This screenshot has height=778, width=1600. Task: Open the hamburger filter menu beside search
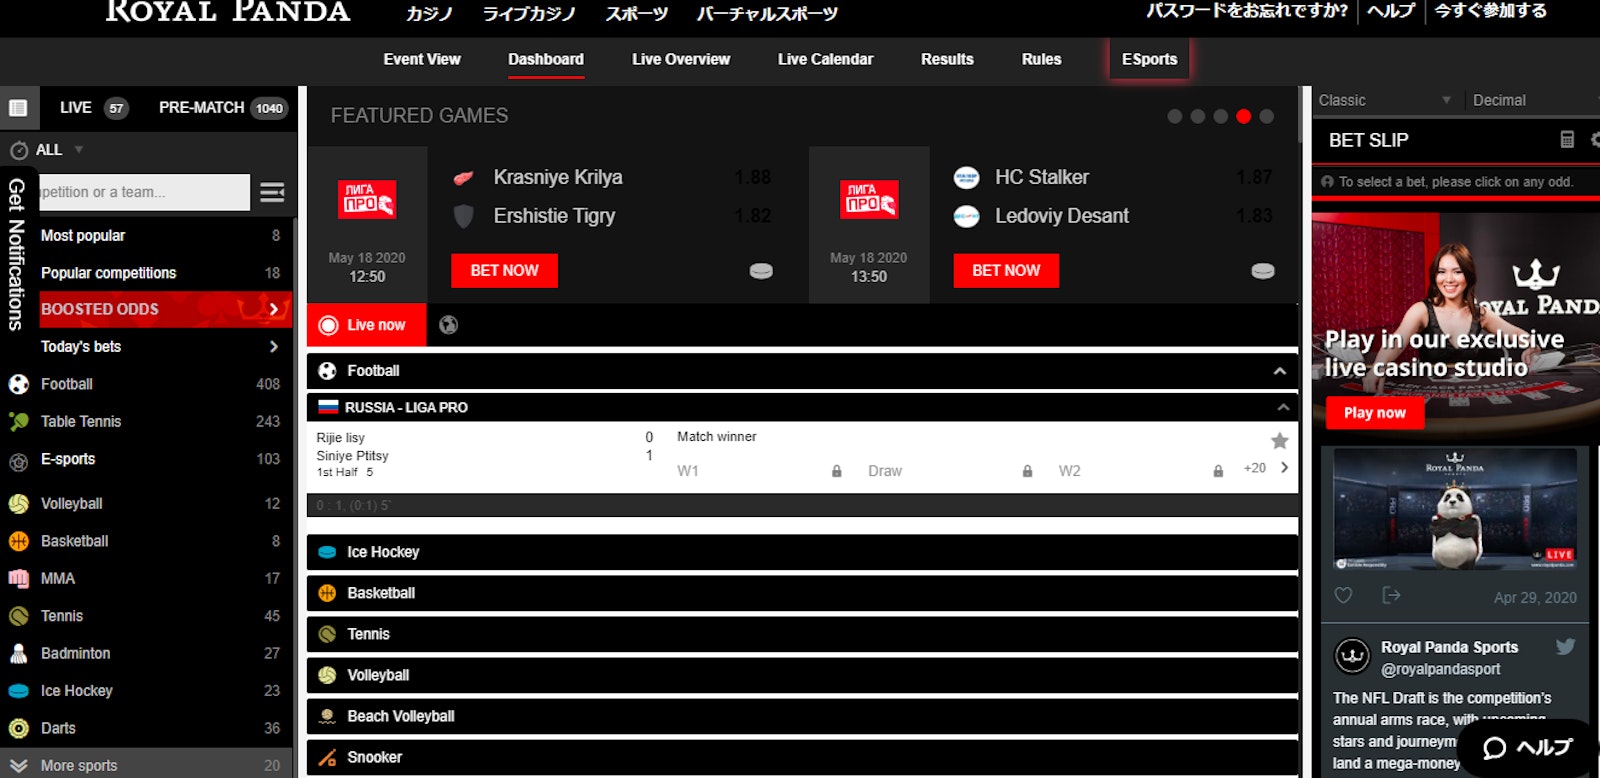point(272,192)
